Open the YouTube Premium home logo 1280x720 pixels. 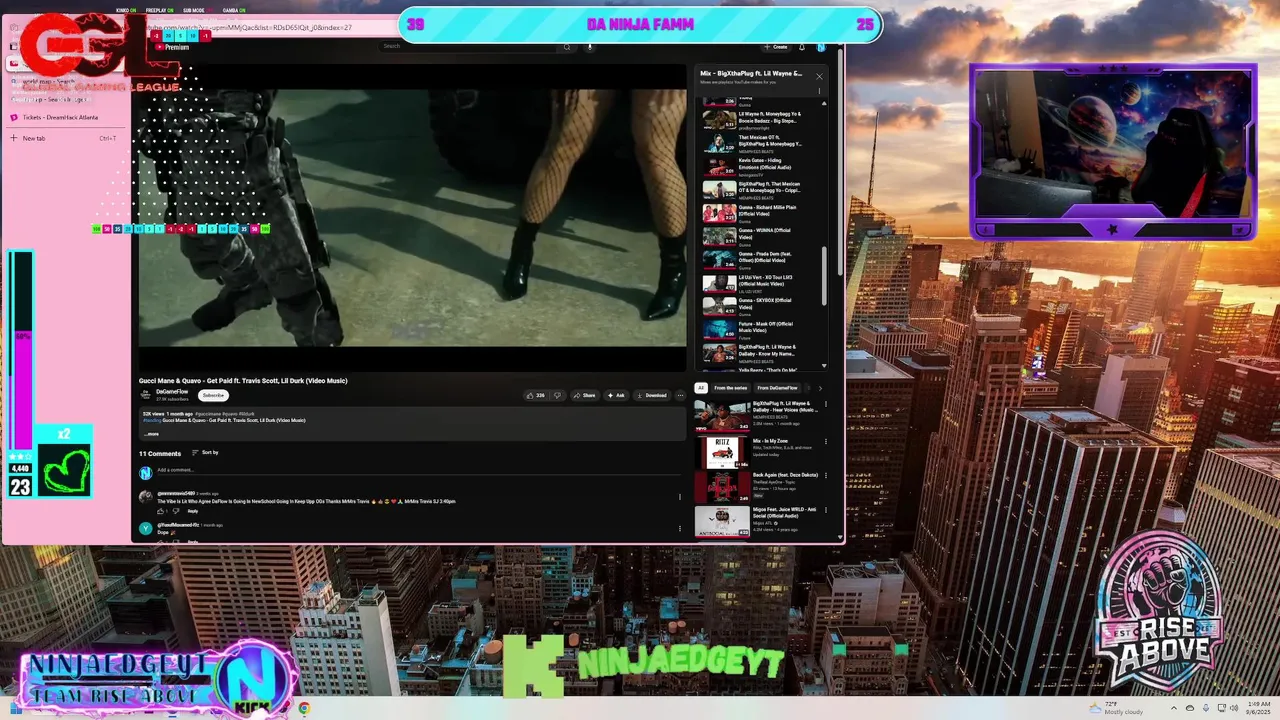pyautogui.click(x=171, y=47)
